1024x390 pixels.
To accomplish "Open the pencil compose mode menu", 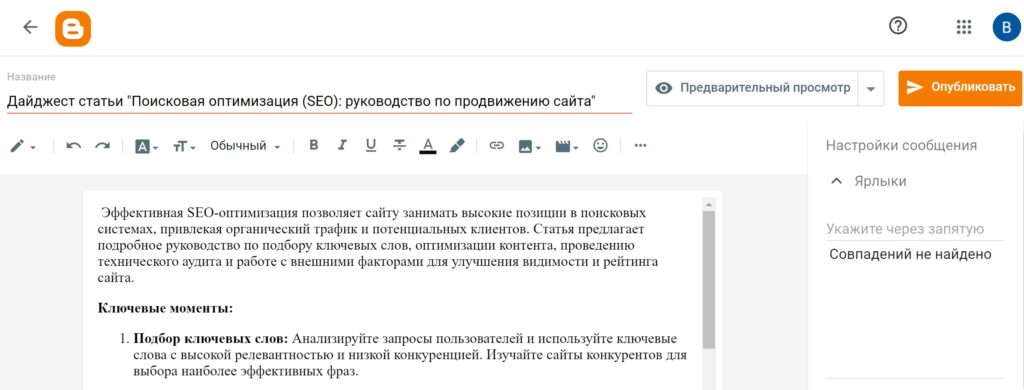I will click(x=23, y=146).
